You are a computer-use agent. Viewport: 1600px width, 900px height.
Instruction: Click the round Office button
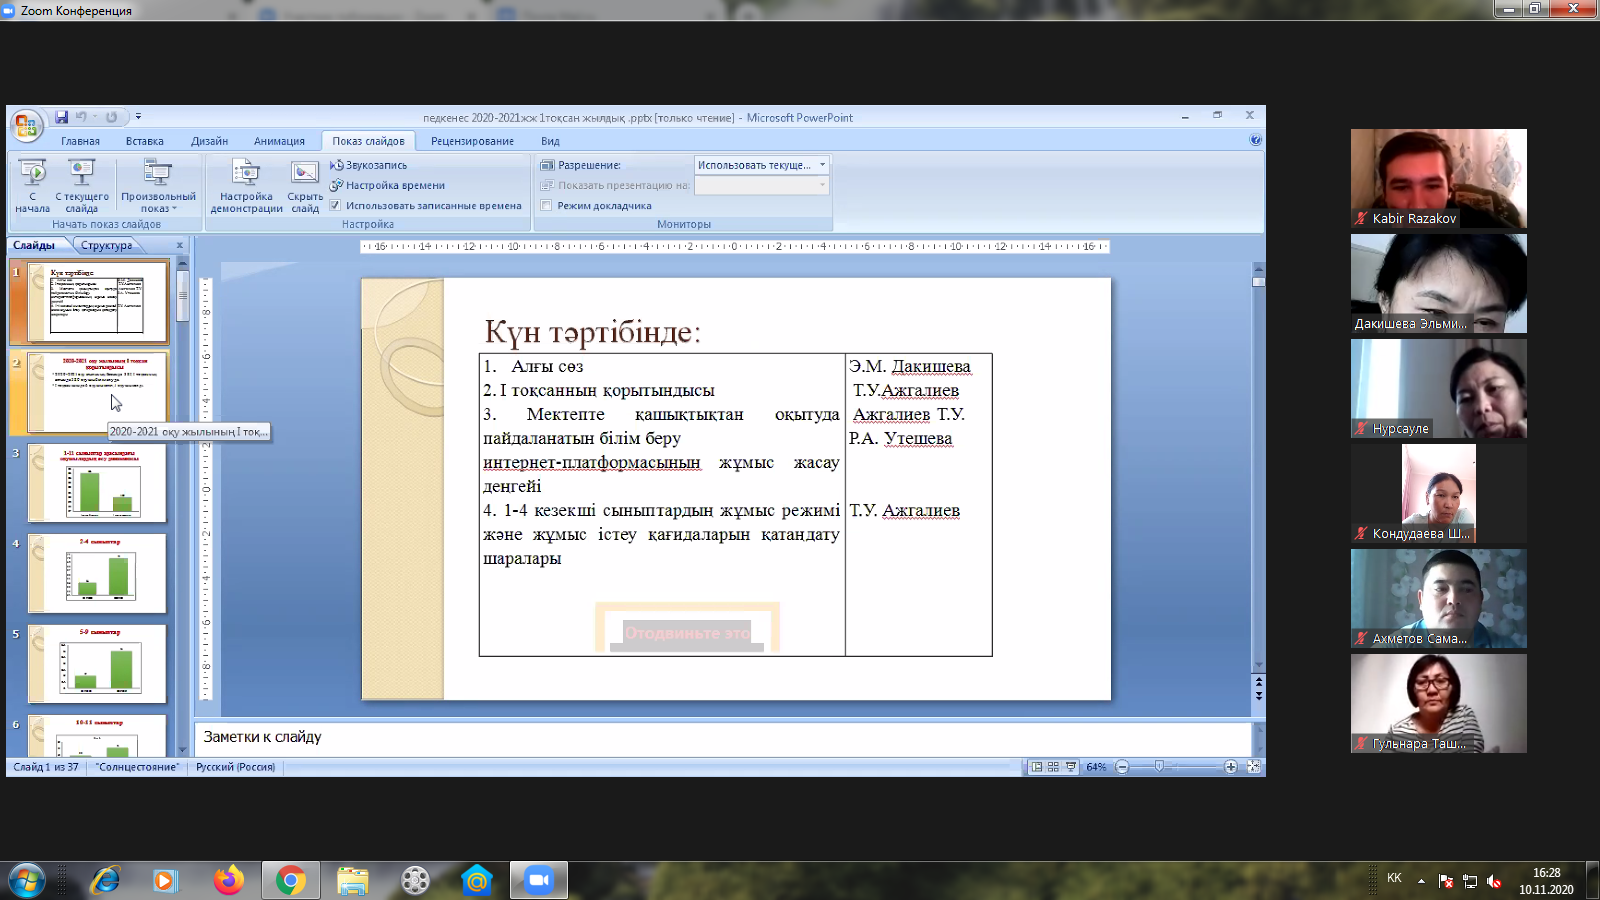pyautogui.click(x=26, y=126)
